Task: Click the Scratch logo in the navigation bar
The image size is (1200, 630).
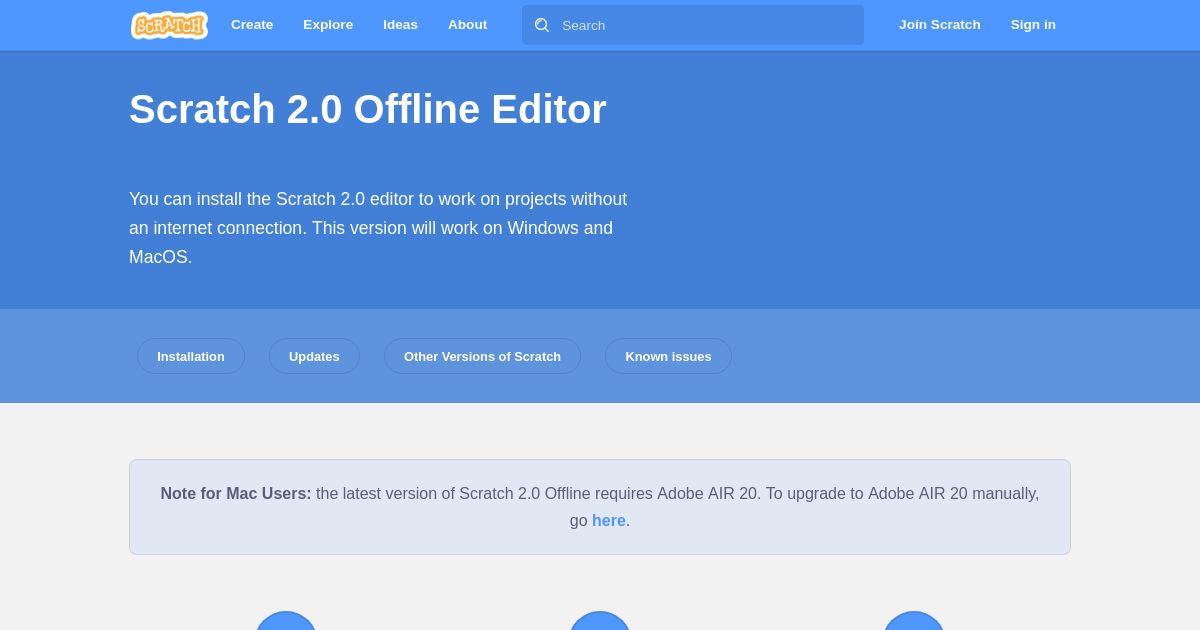Action: 169,25
